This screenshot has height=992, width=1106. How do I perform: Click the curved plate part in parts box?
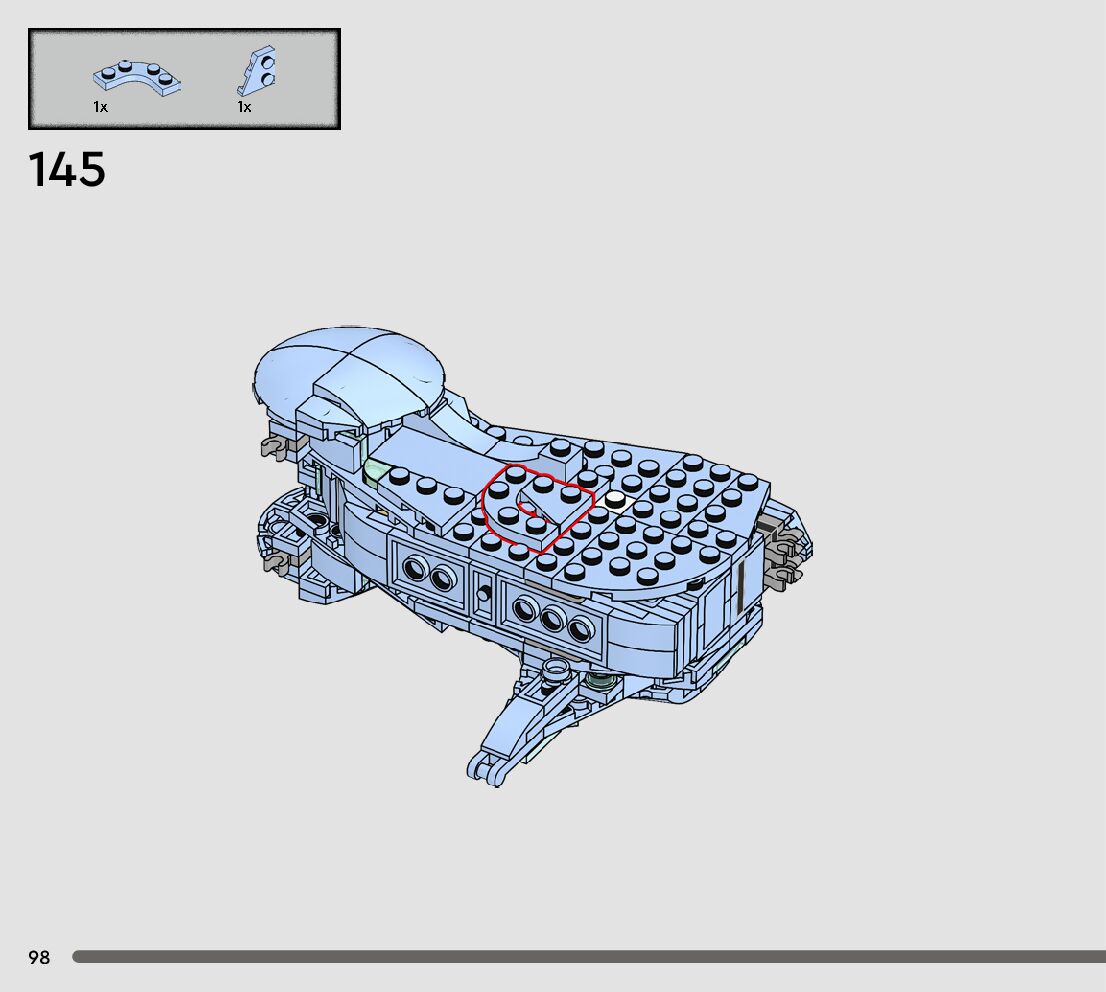(136, 78)
